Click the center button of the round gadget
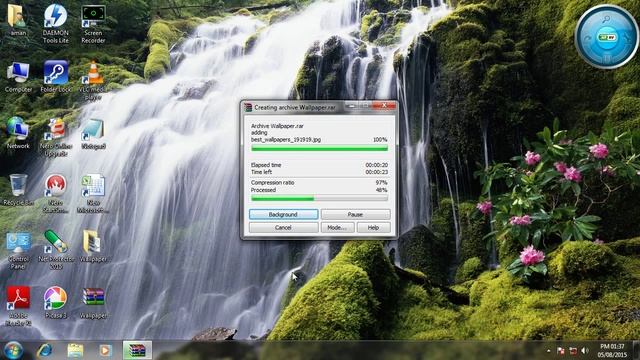 (607, 37)
